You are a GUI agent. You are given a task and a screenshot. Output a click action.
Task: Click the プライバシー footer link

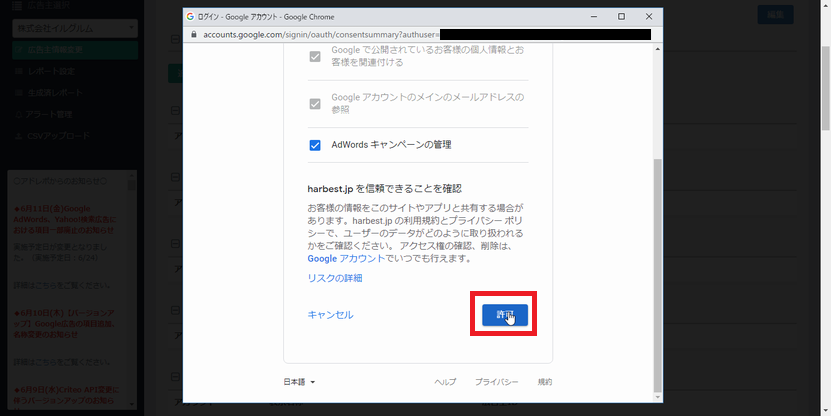(497, 382)
